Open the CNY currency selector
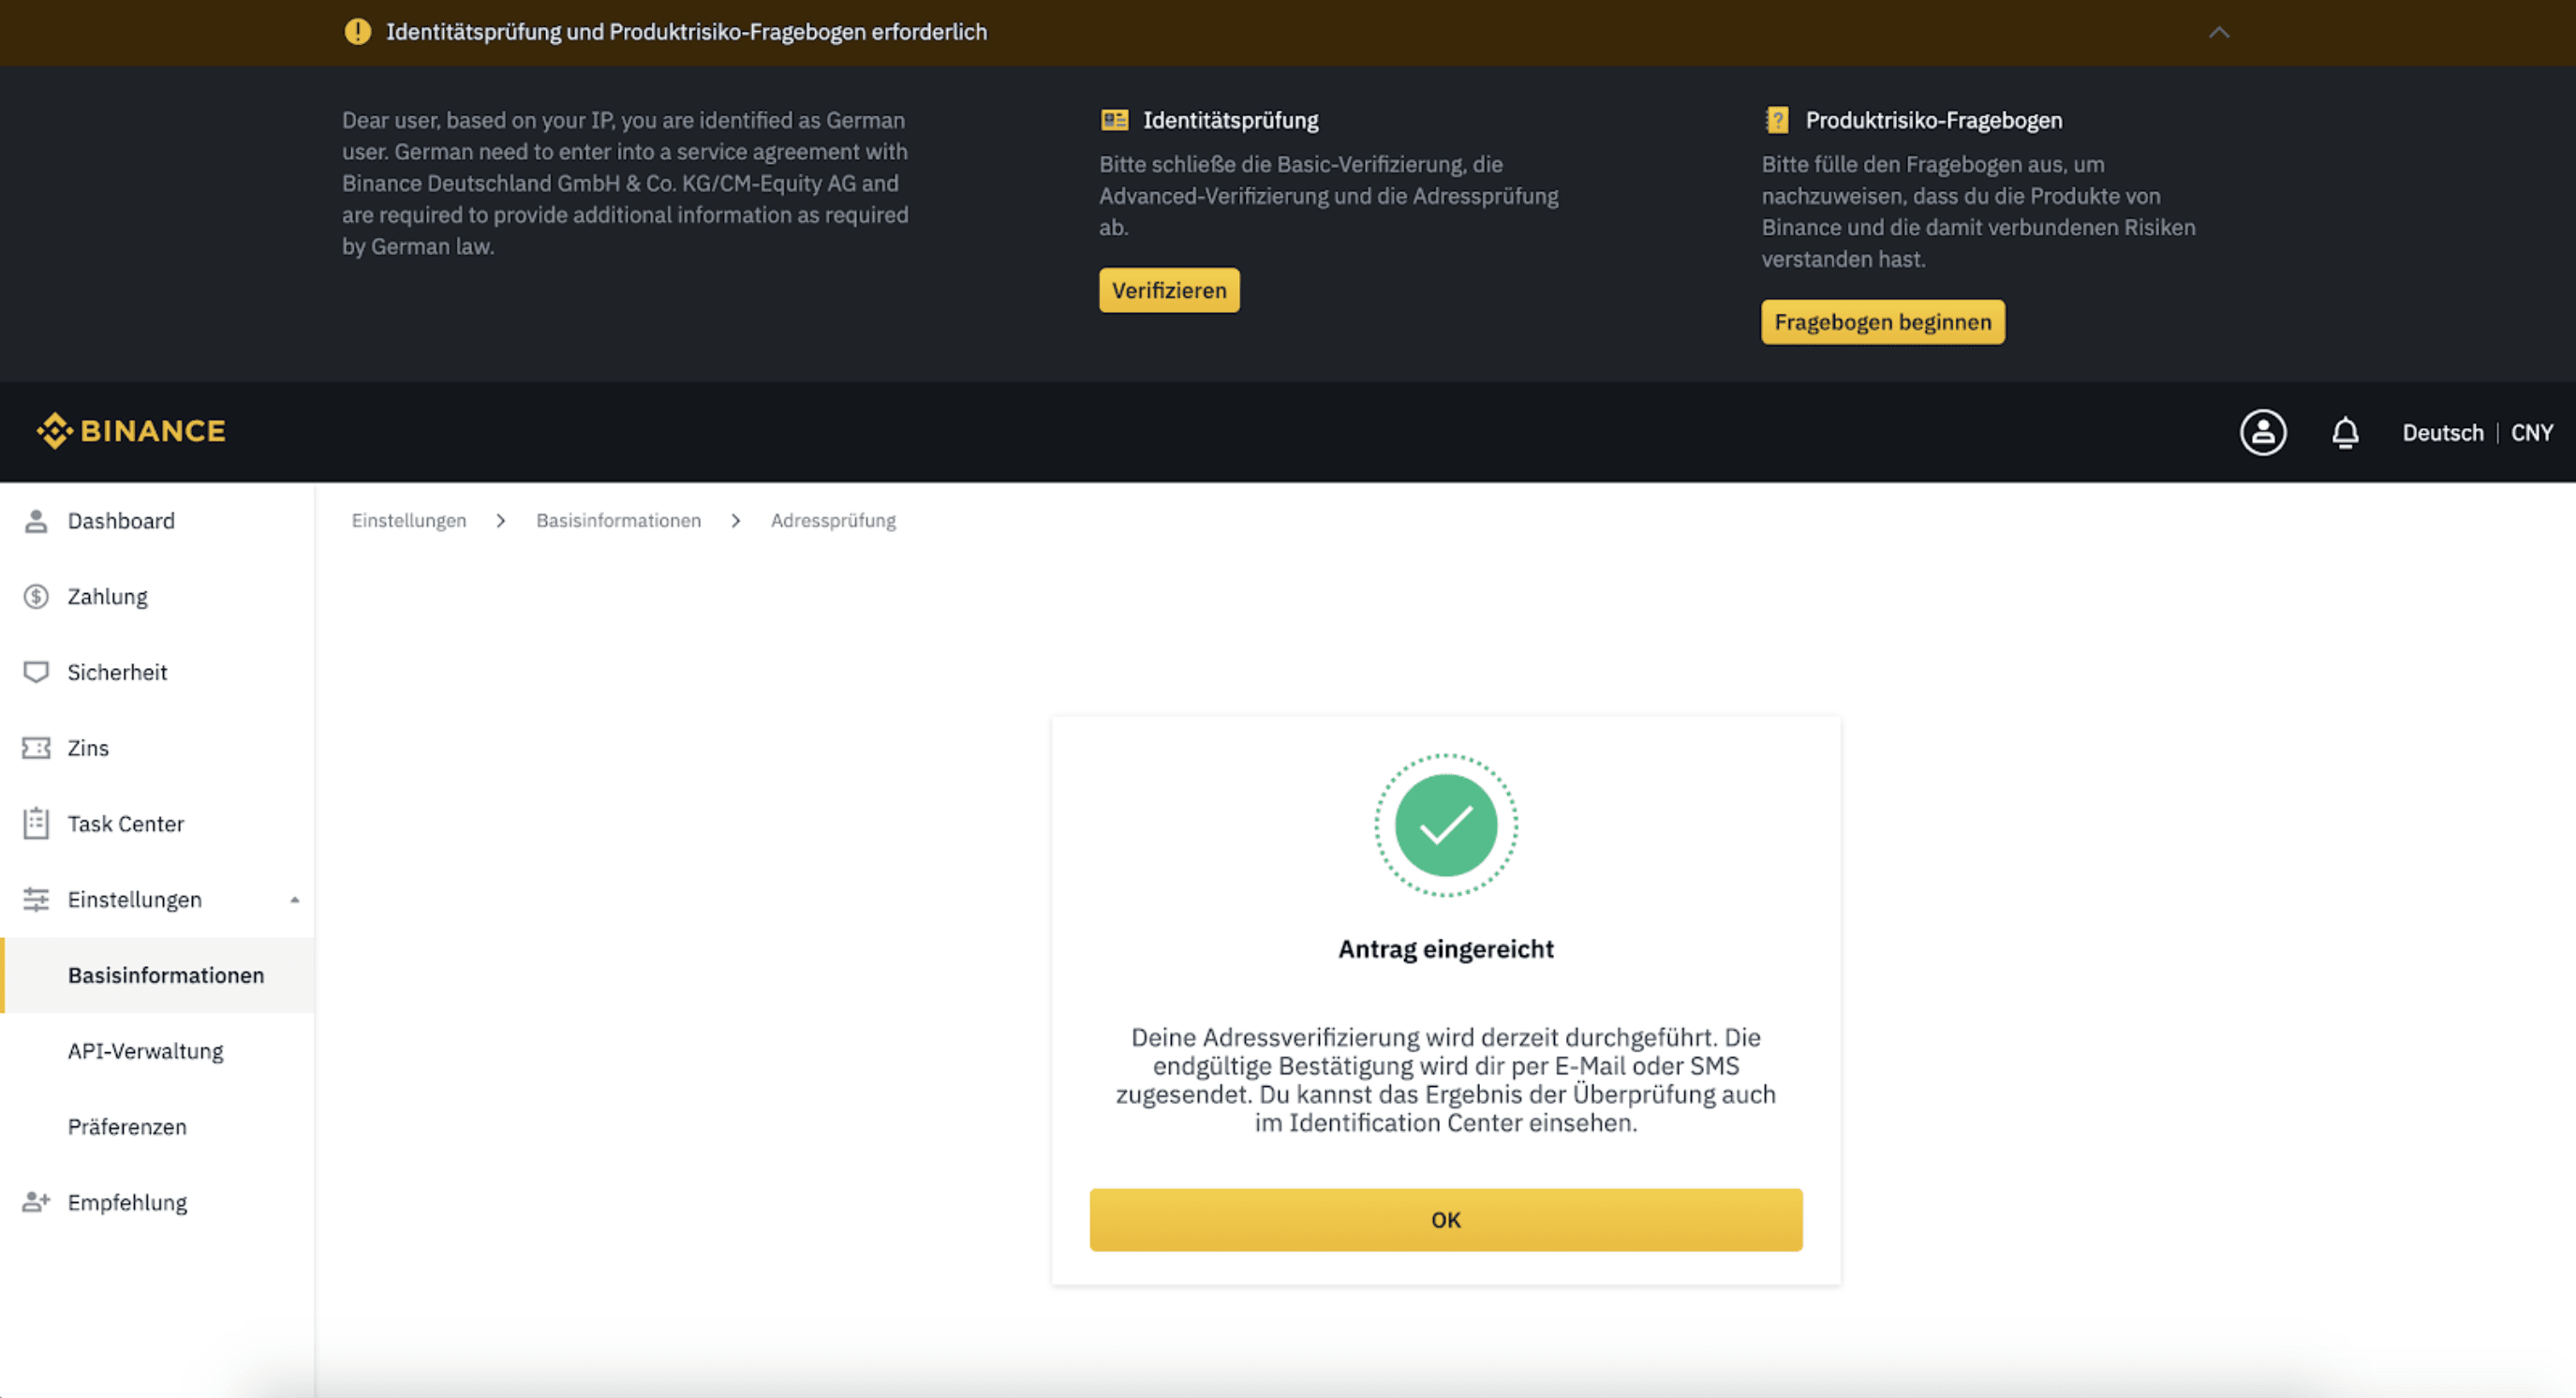The image size is (2576, 1398). 2532,433
